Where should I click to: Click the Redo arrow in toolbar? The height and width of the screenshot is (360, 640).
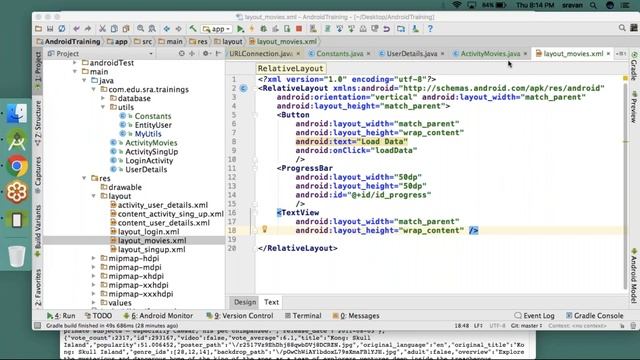[88, 29]
